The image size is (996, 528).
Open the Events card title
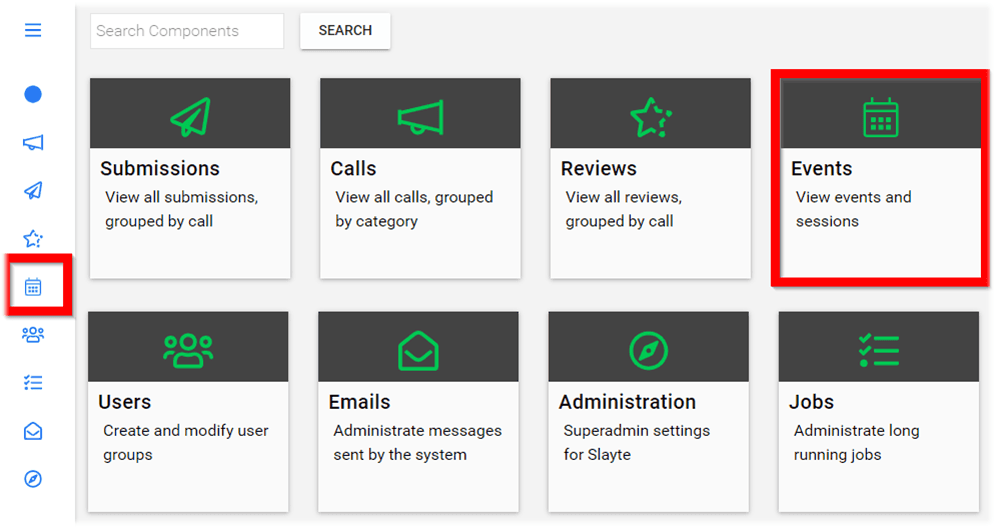(821, 168)
